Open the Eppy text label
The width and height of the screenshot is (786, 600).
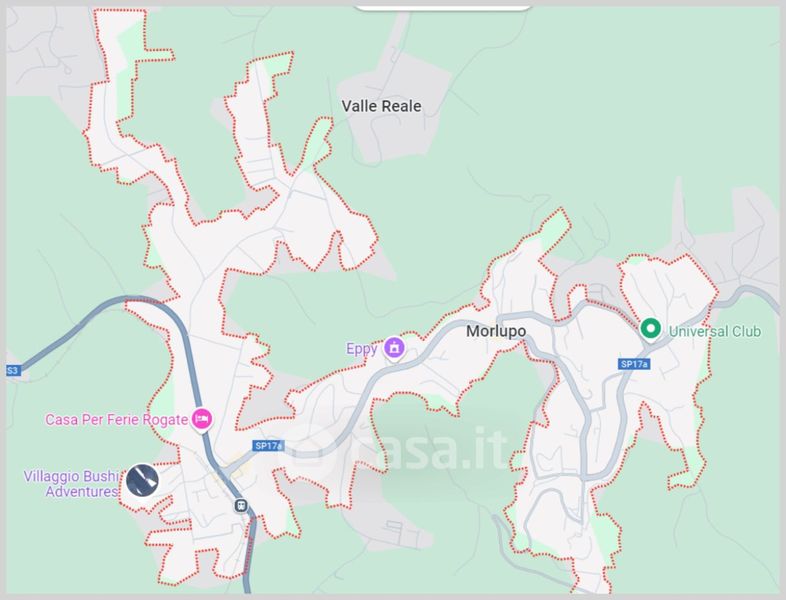coord(361,349)
